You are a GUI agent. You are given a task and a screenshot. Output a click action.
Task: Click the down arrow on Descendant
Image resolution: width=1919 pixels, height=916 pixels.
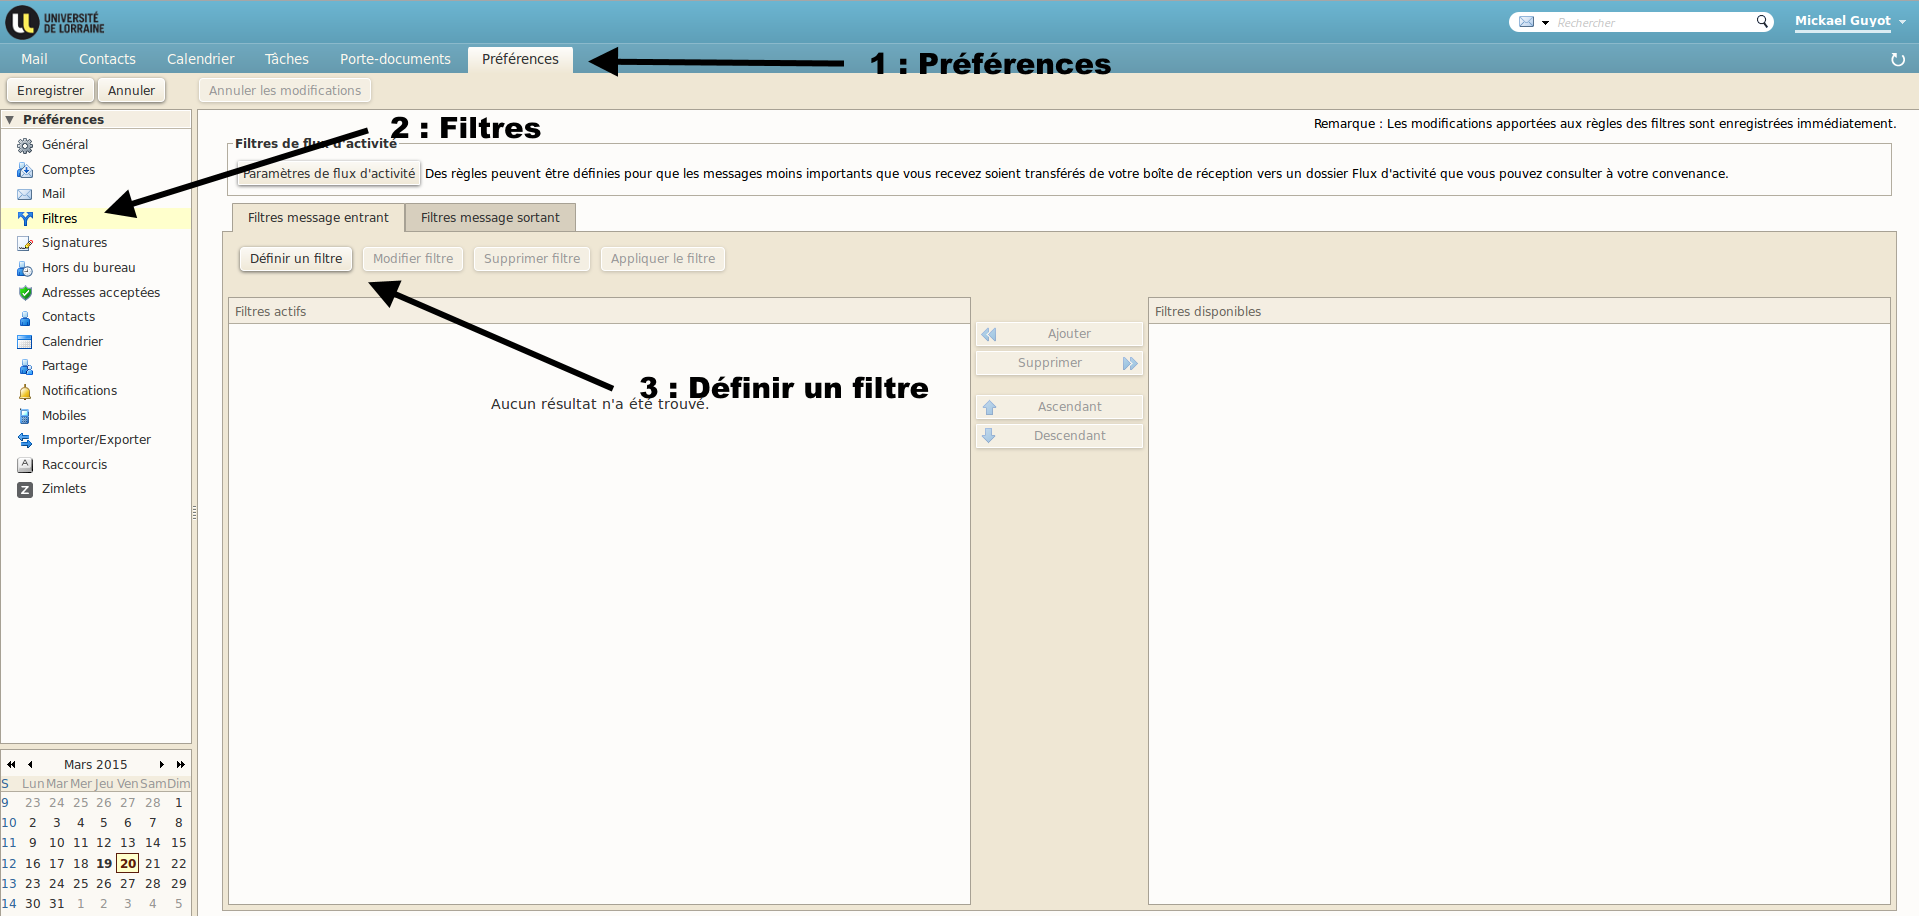989,436
